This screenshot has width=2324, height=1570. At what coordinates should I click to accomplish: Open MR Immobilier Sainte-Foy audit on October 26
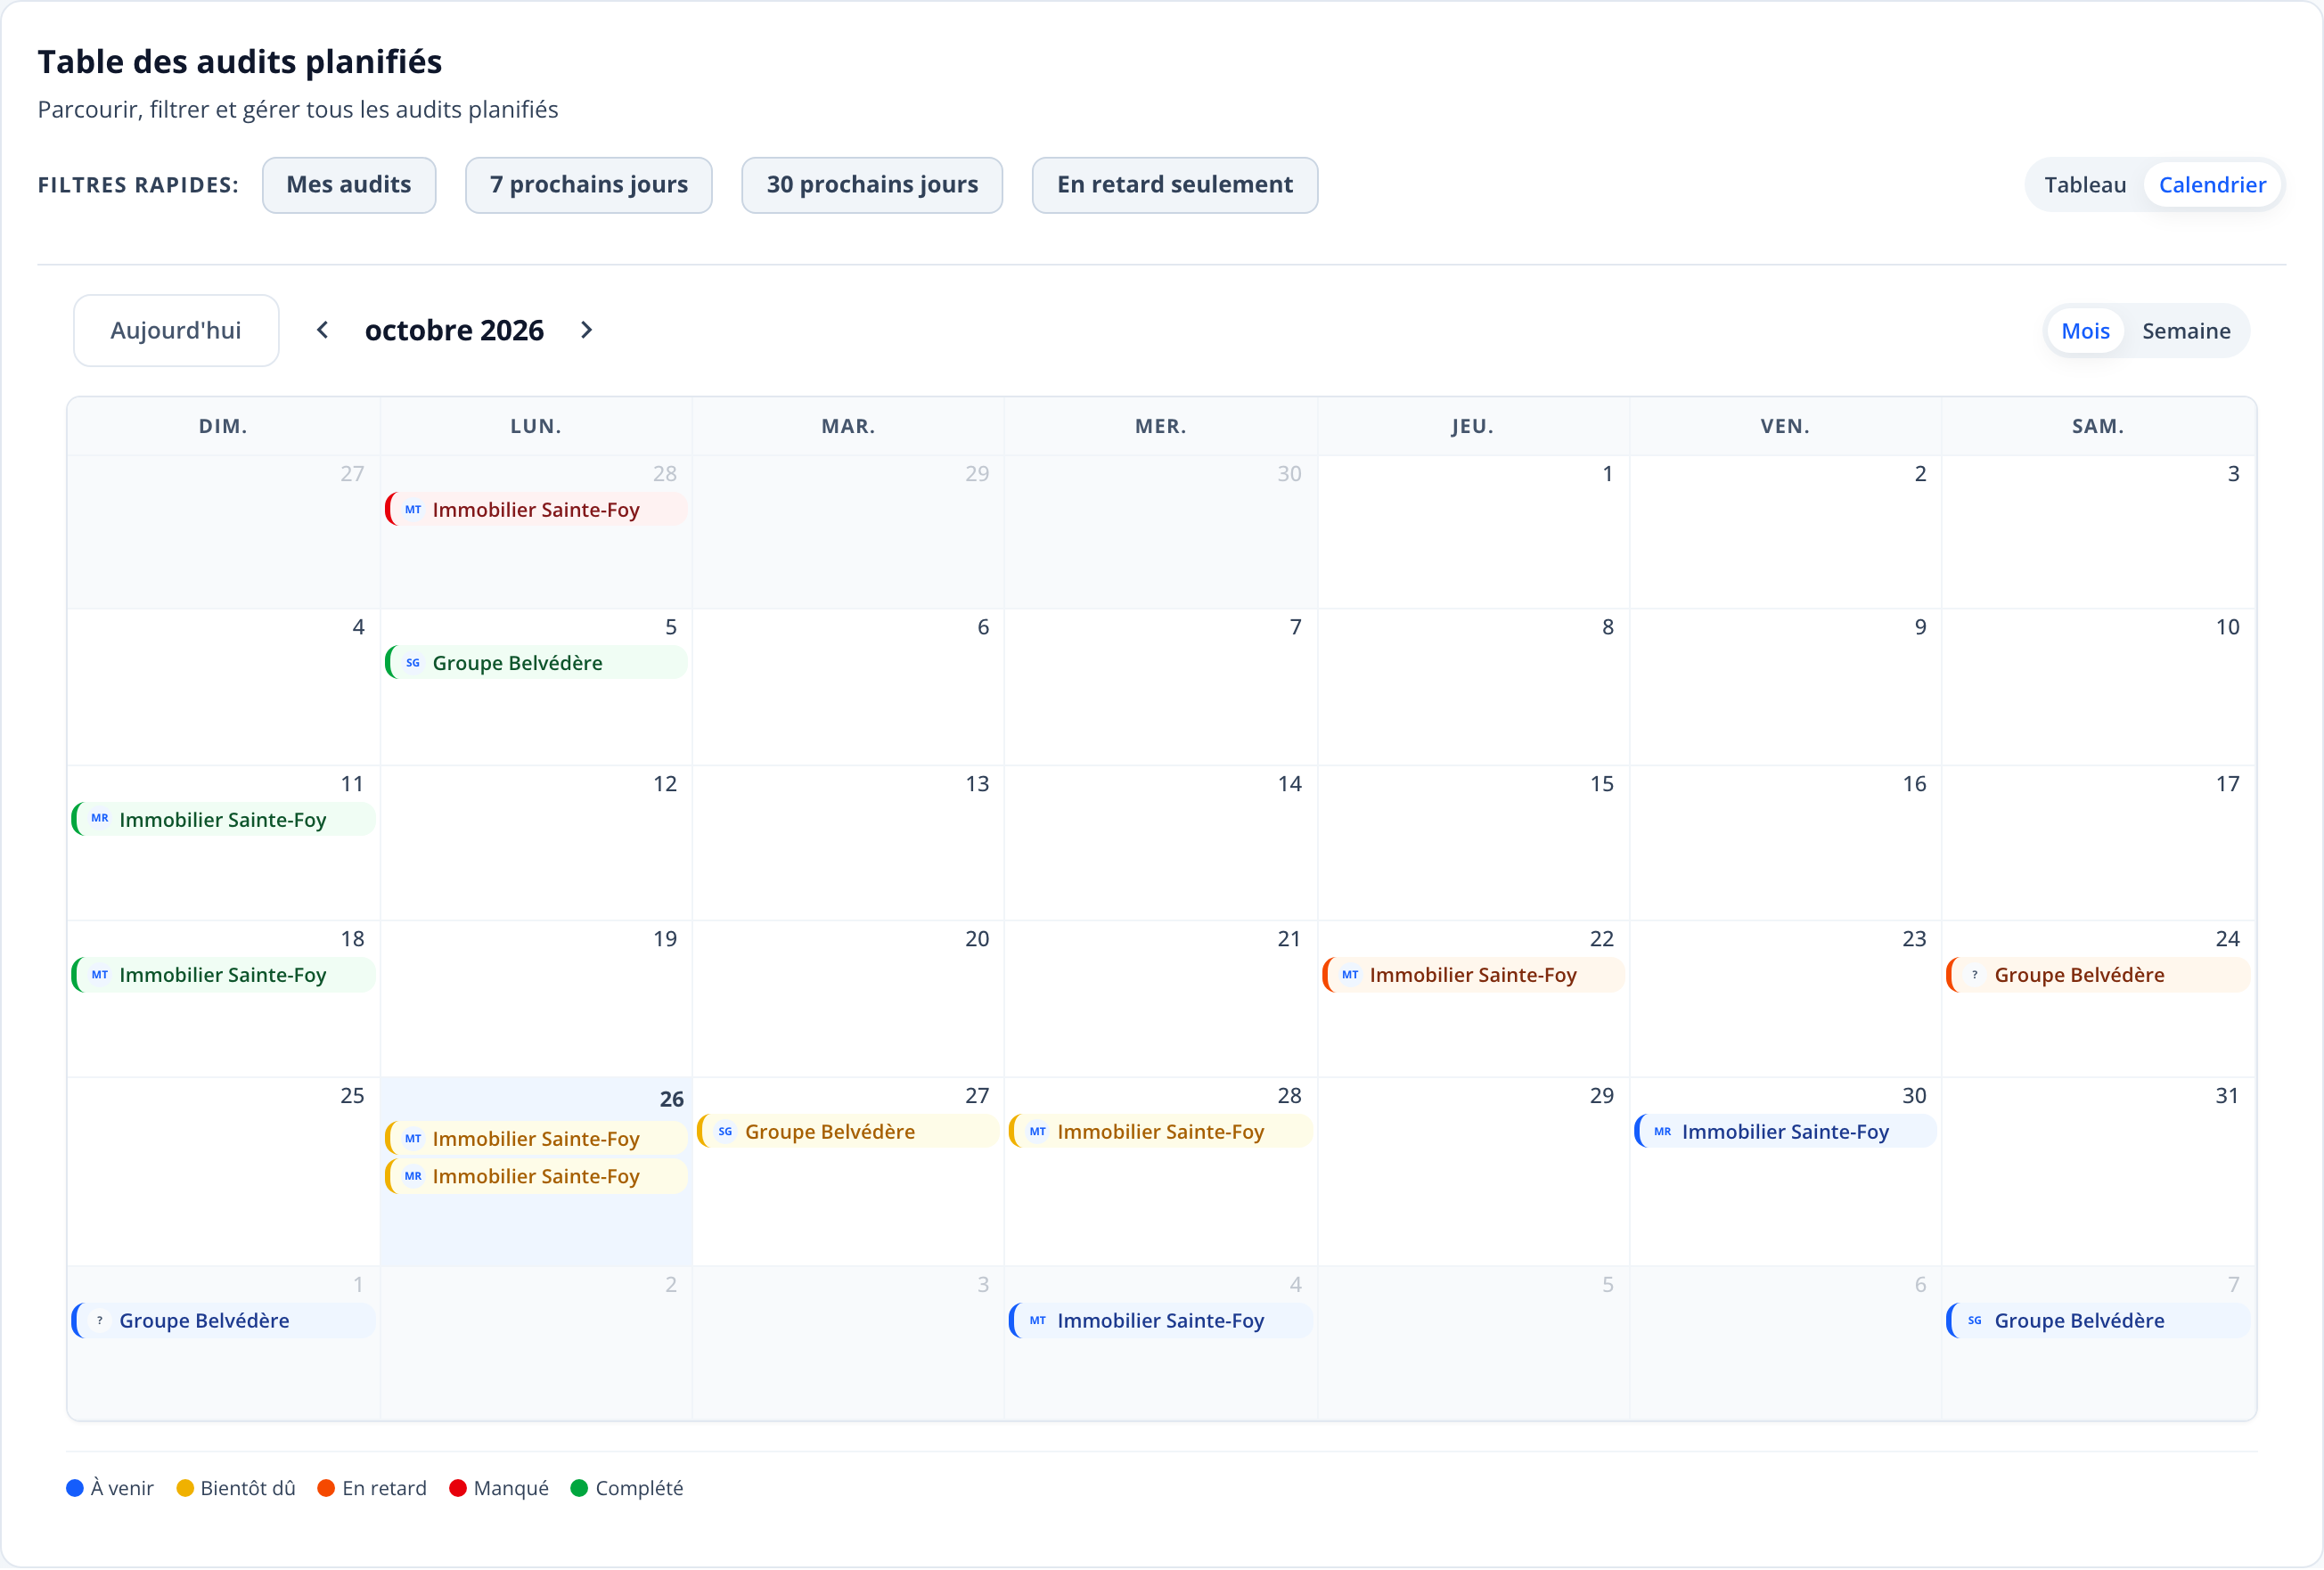click(x=536, y=1177)
